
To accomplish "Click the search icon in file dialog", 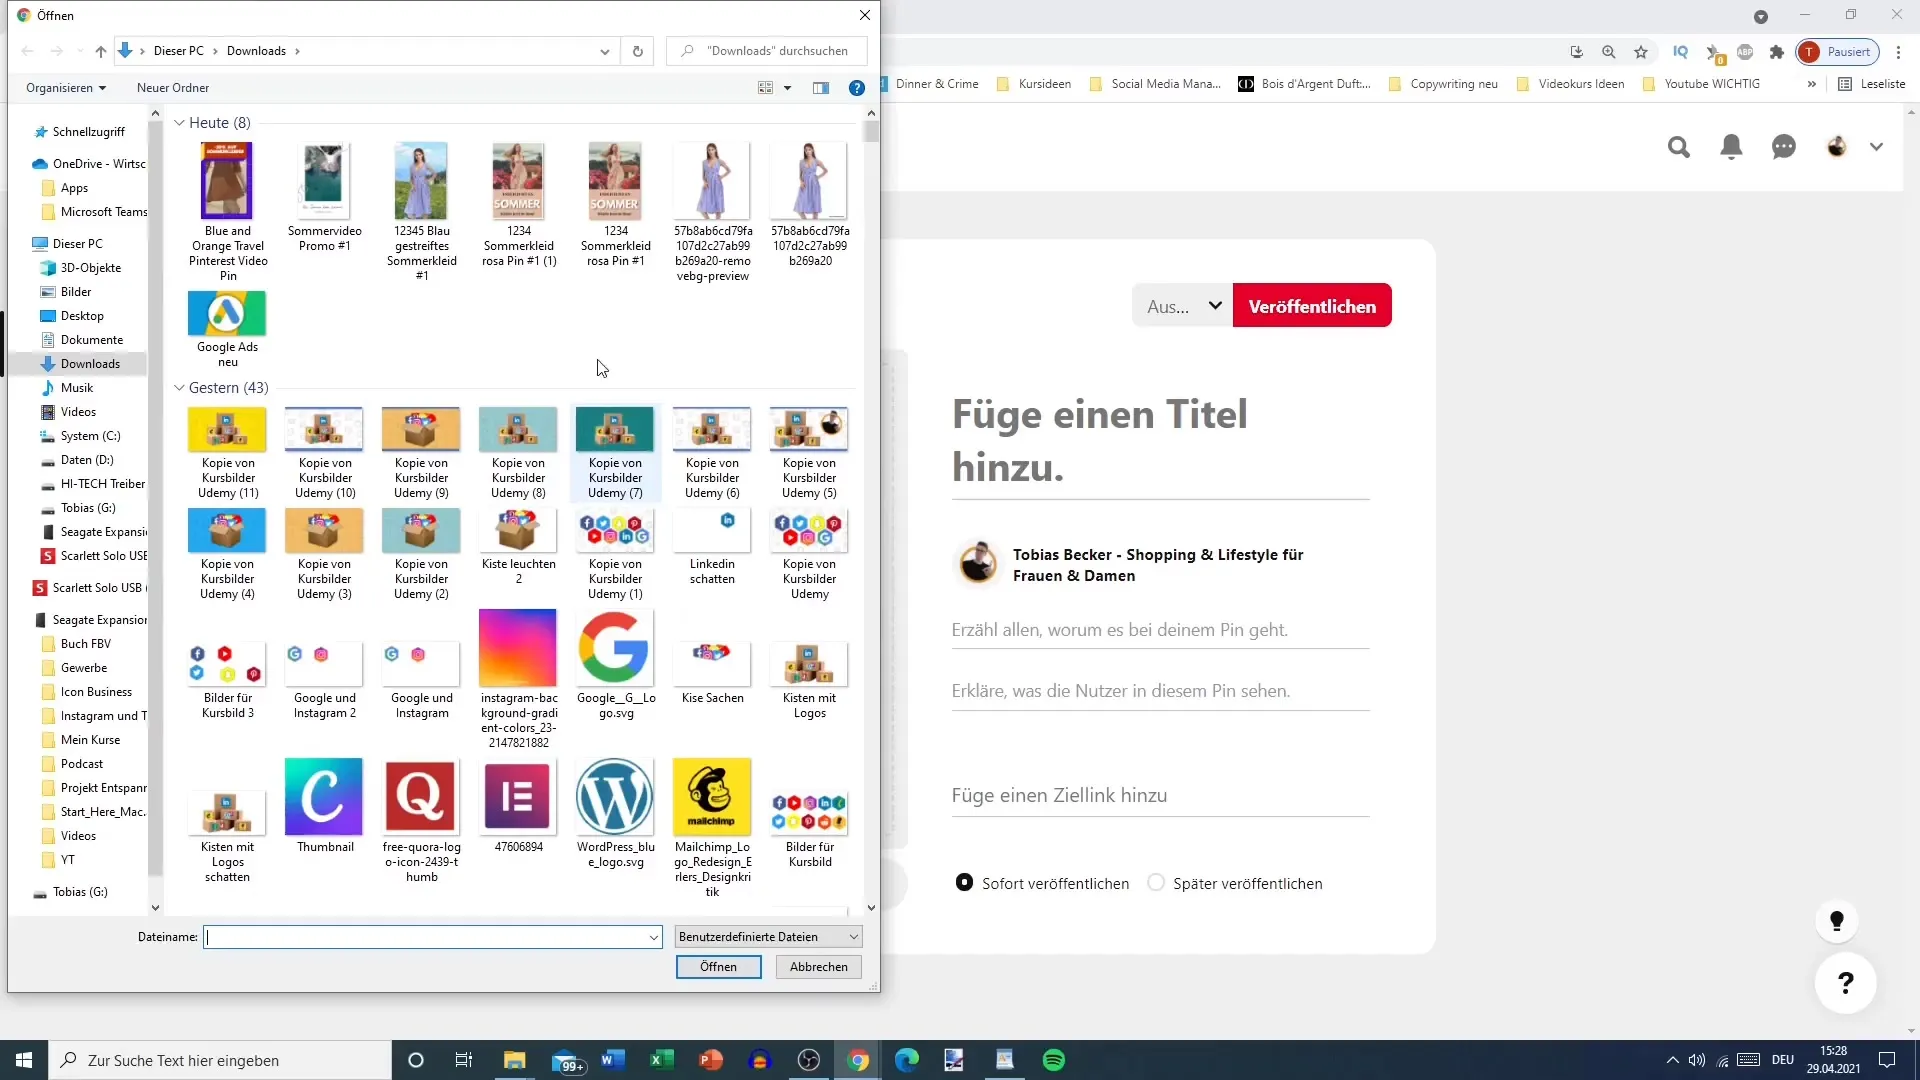I will (687, 50).
